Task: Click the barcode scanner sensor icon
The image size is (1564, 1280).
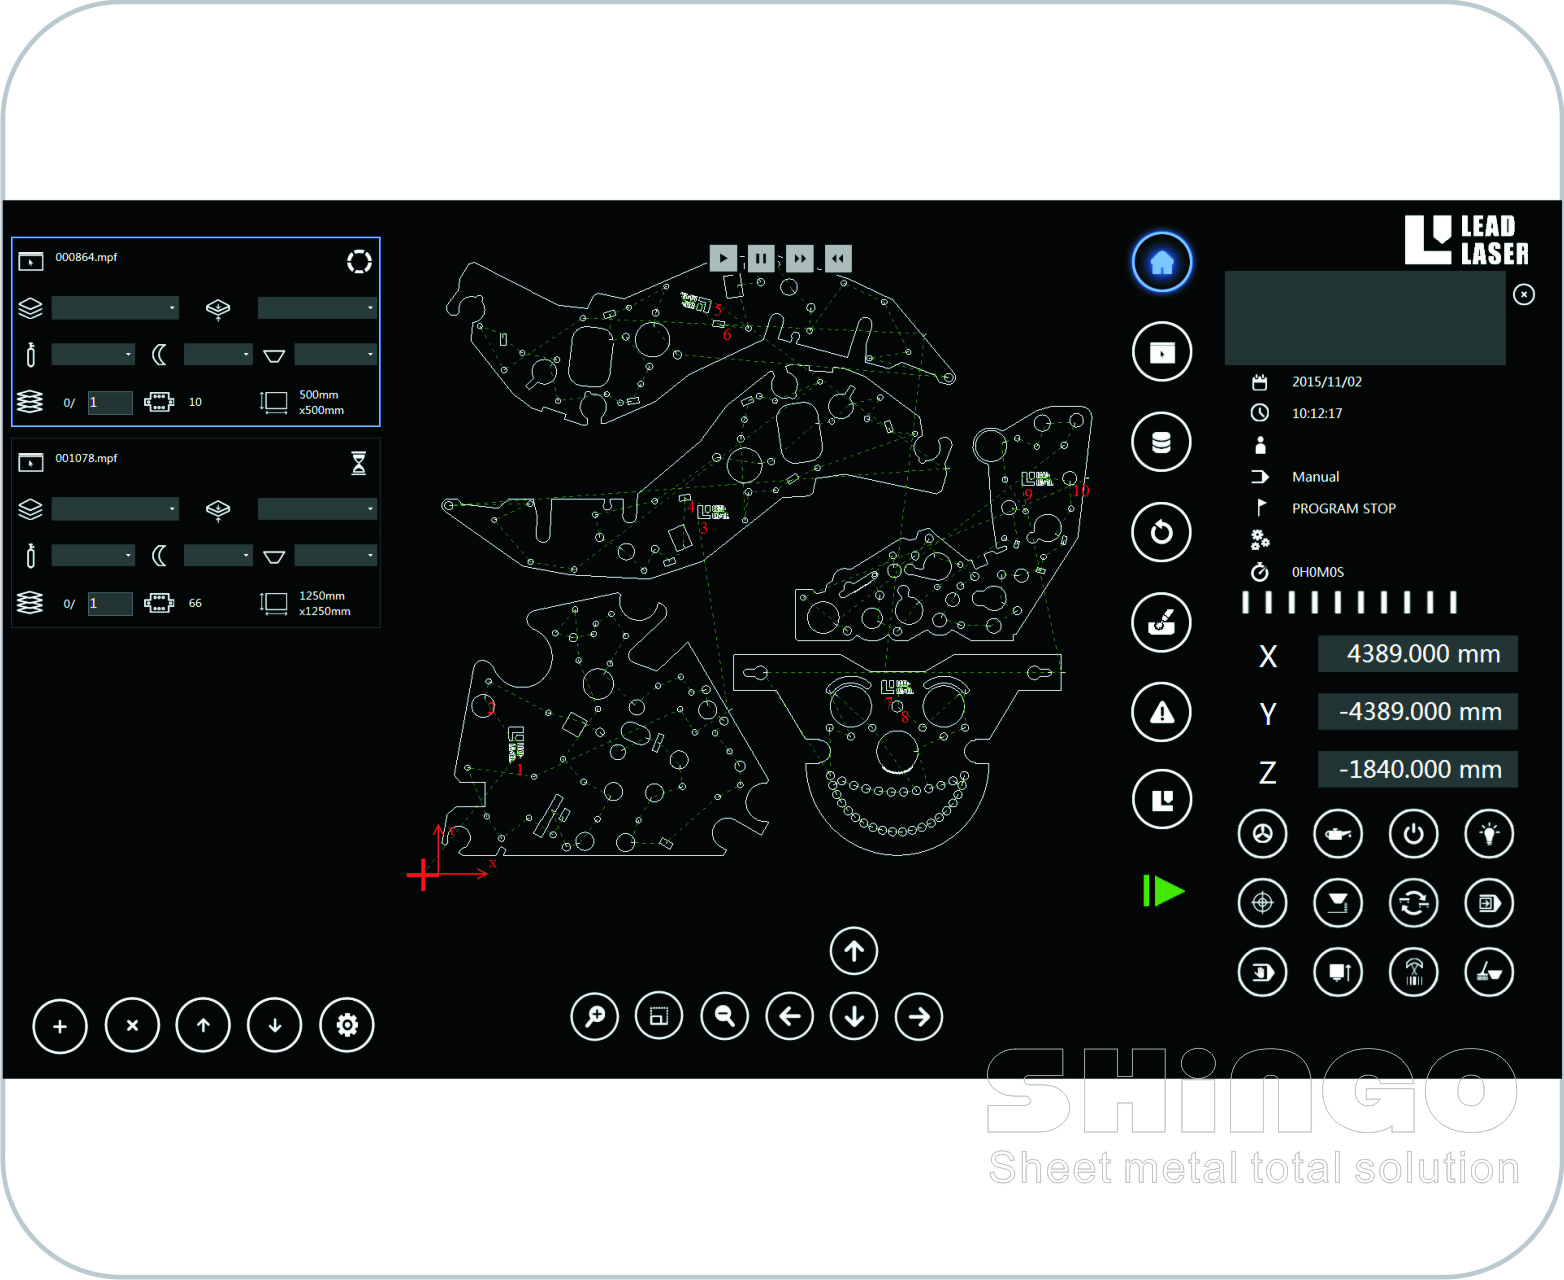Action: (x=1413, y=972)
